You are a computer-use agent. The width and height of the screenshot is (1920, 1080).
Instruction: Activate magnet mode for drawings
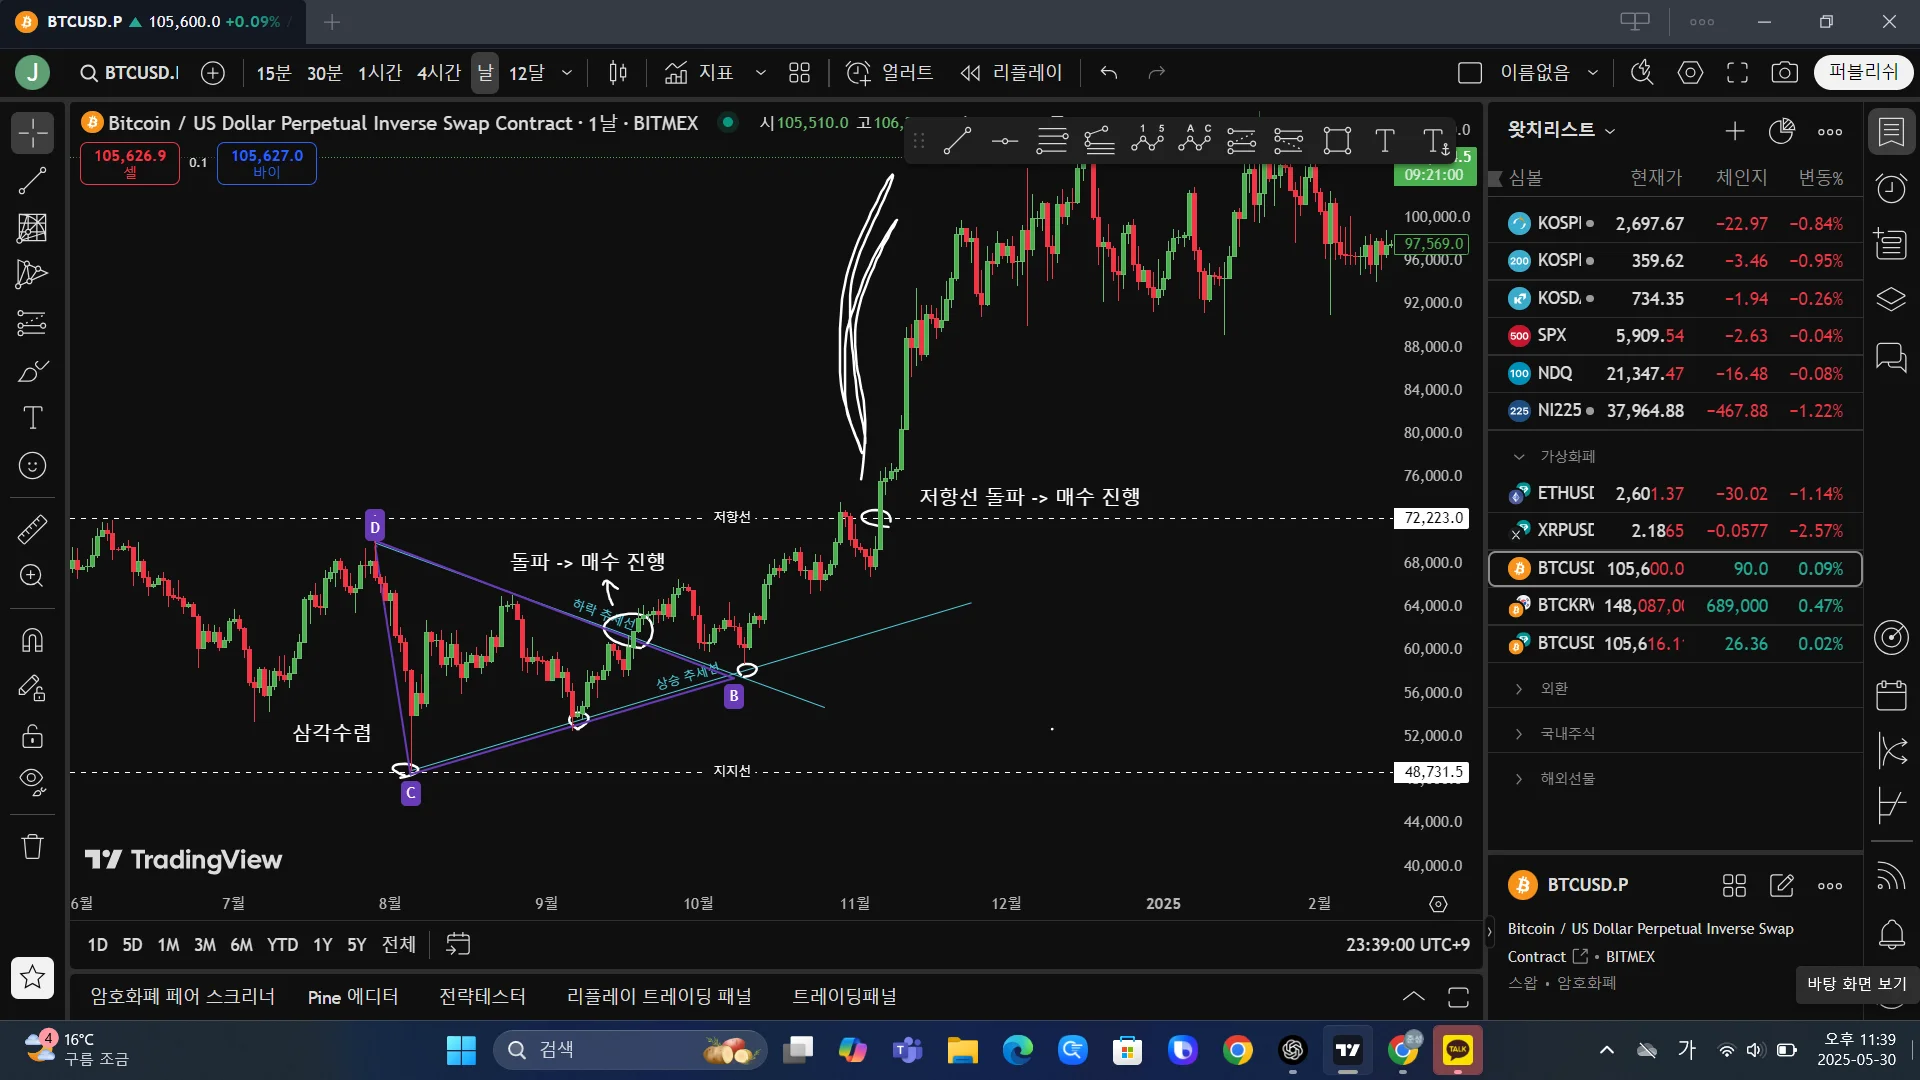pyautogui.click(x=32, y=640)
